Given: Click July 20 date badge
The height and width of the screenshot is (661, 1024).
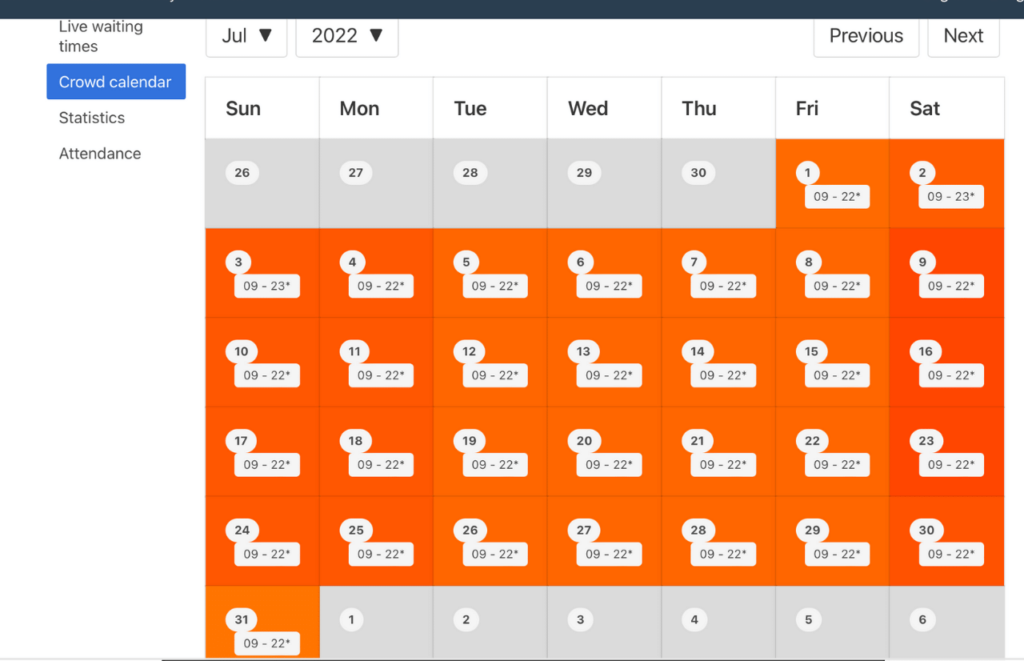Looking at the screenshot, I should (584, 441).
